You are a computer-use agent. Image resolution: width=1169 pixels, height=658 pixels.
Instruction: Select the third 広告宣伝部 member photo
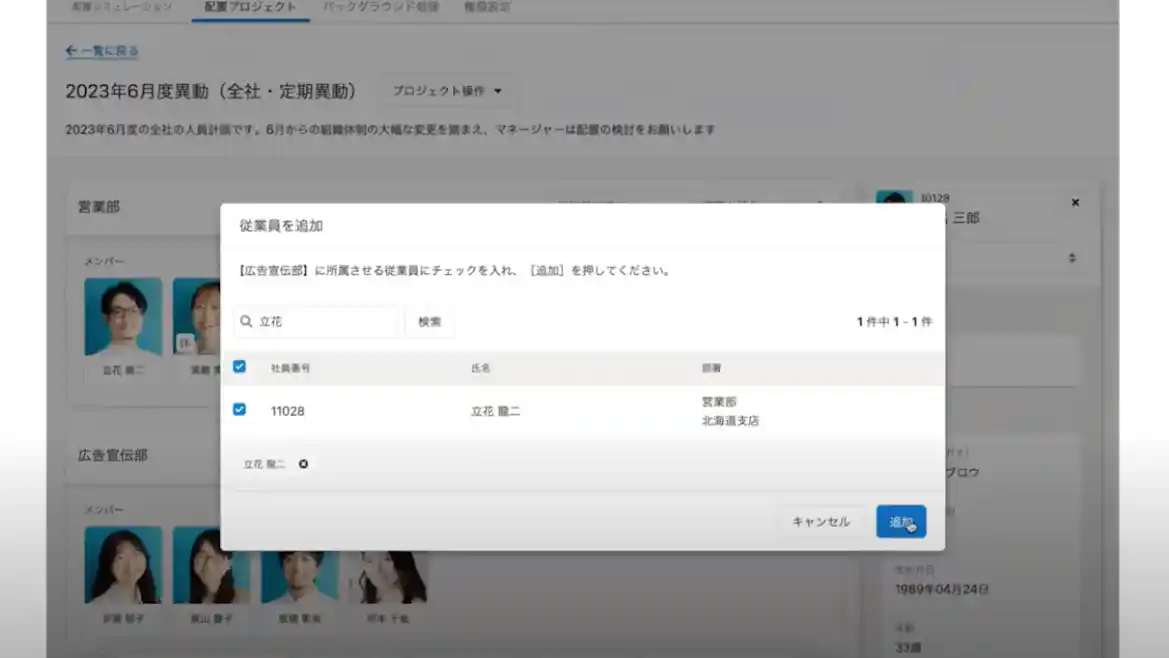[x=300, y=564]
